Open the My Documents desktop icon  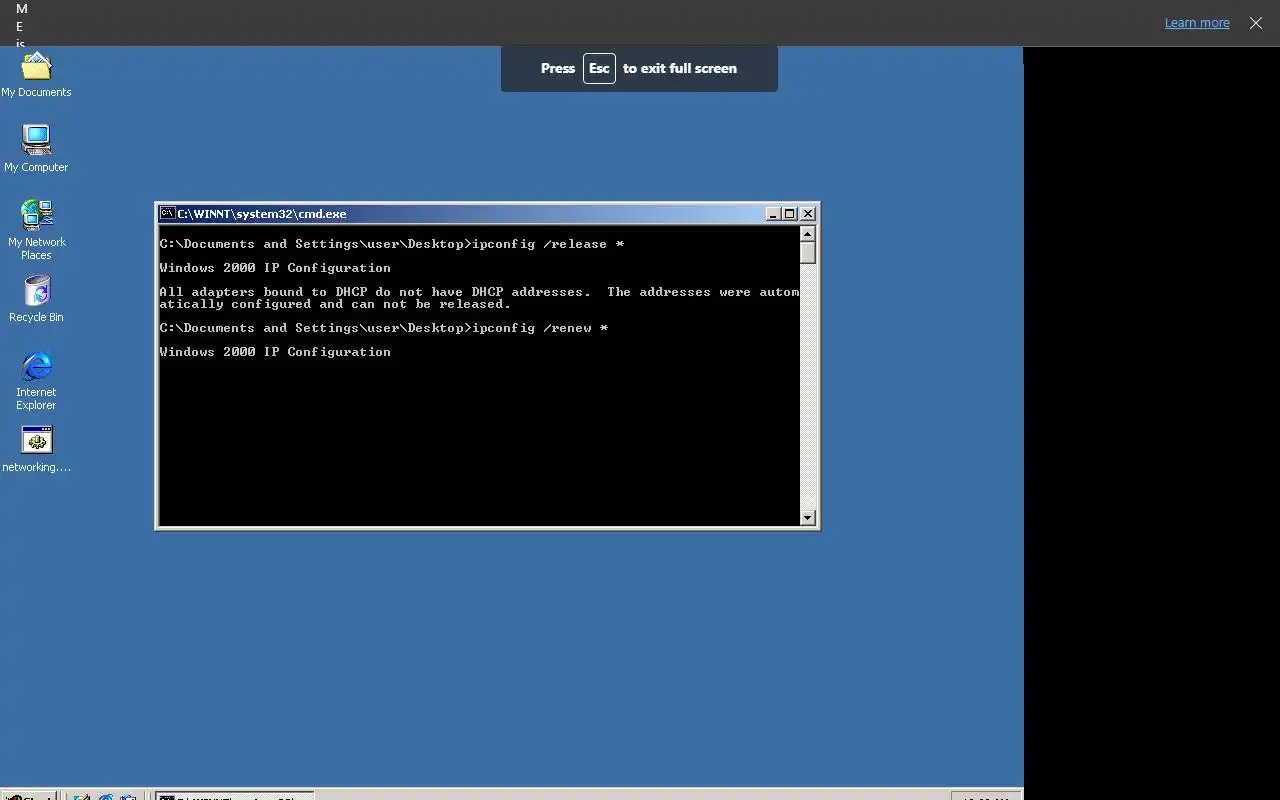click(x=36, y=75)
